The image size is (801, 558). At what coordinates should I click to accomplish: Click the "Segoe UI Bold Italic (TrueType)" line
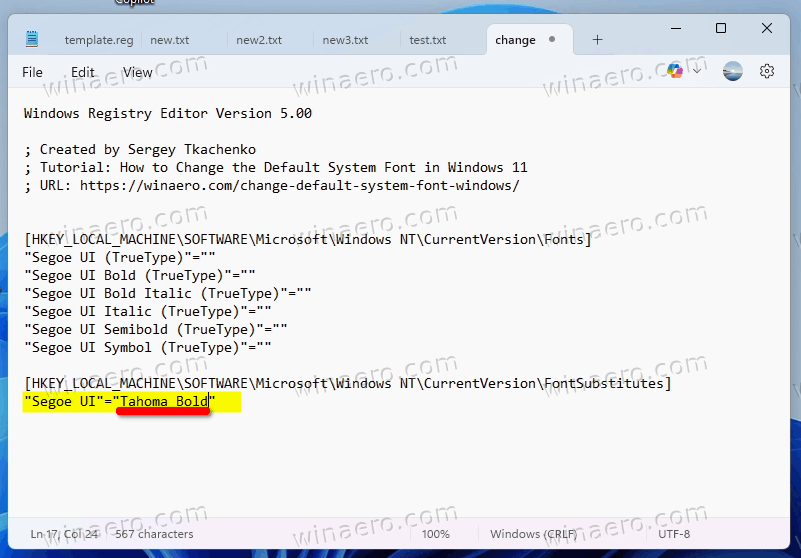[168, 293]
